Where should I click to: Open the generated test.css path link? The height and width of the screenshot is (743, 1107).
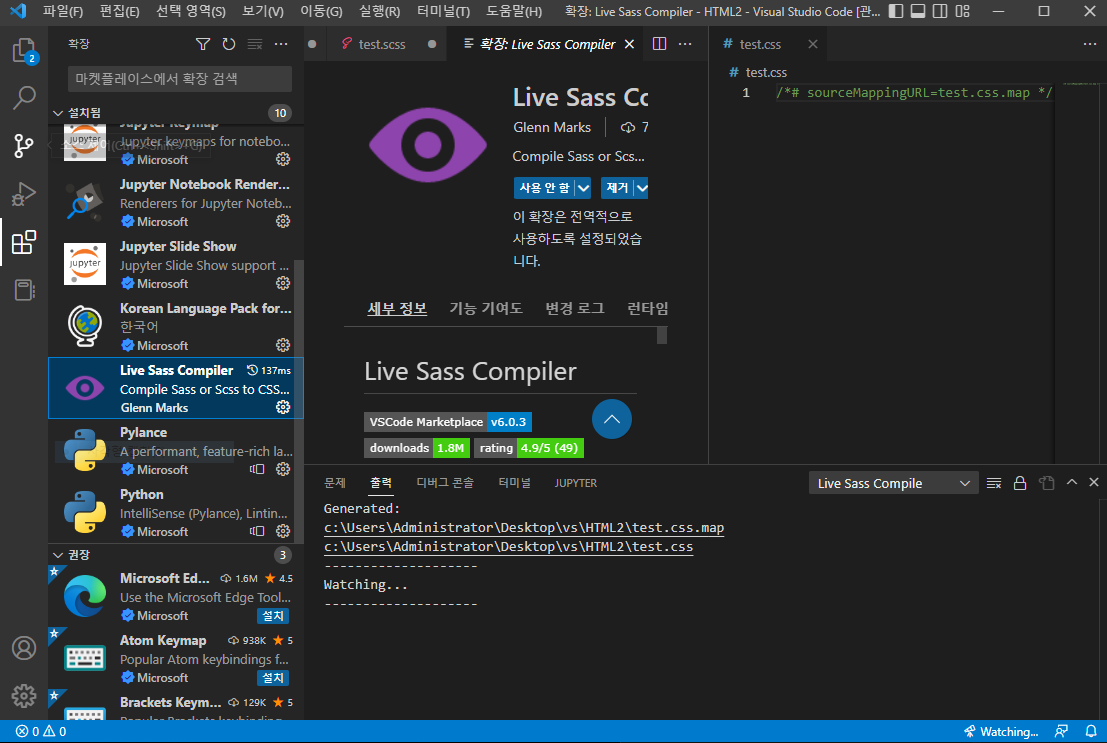(x=508, y=547)
